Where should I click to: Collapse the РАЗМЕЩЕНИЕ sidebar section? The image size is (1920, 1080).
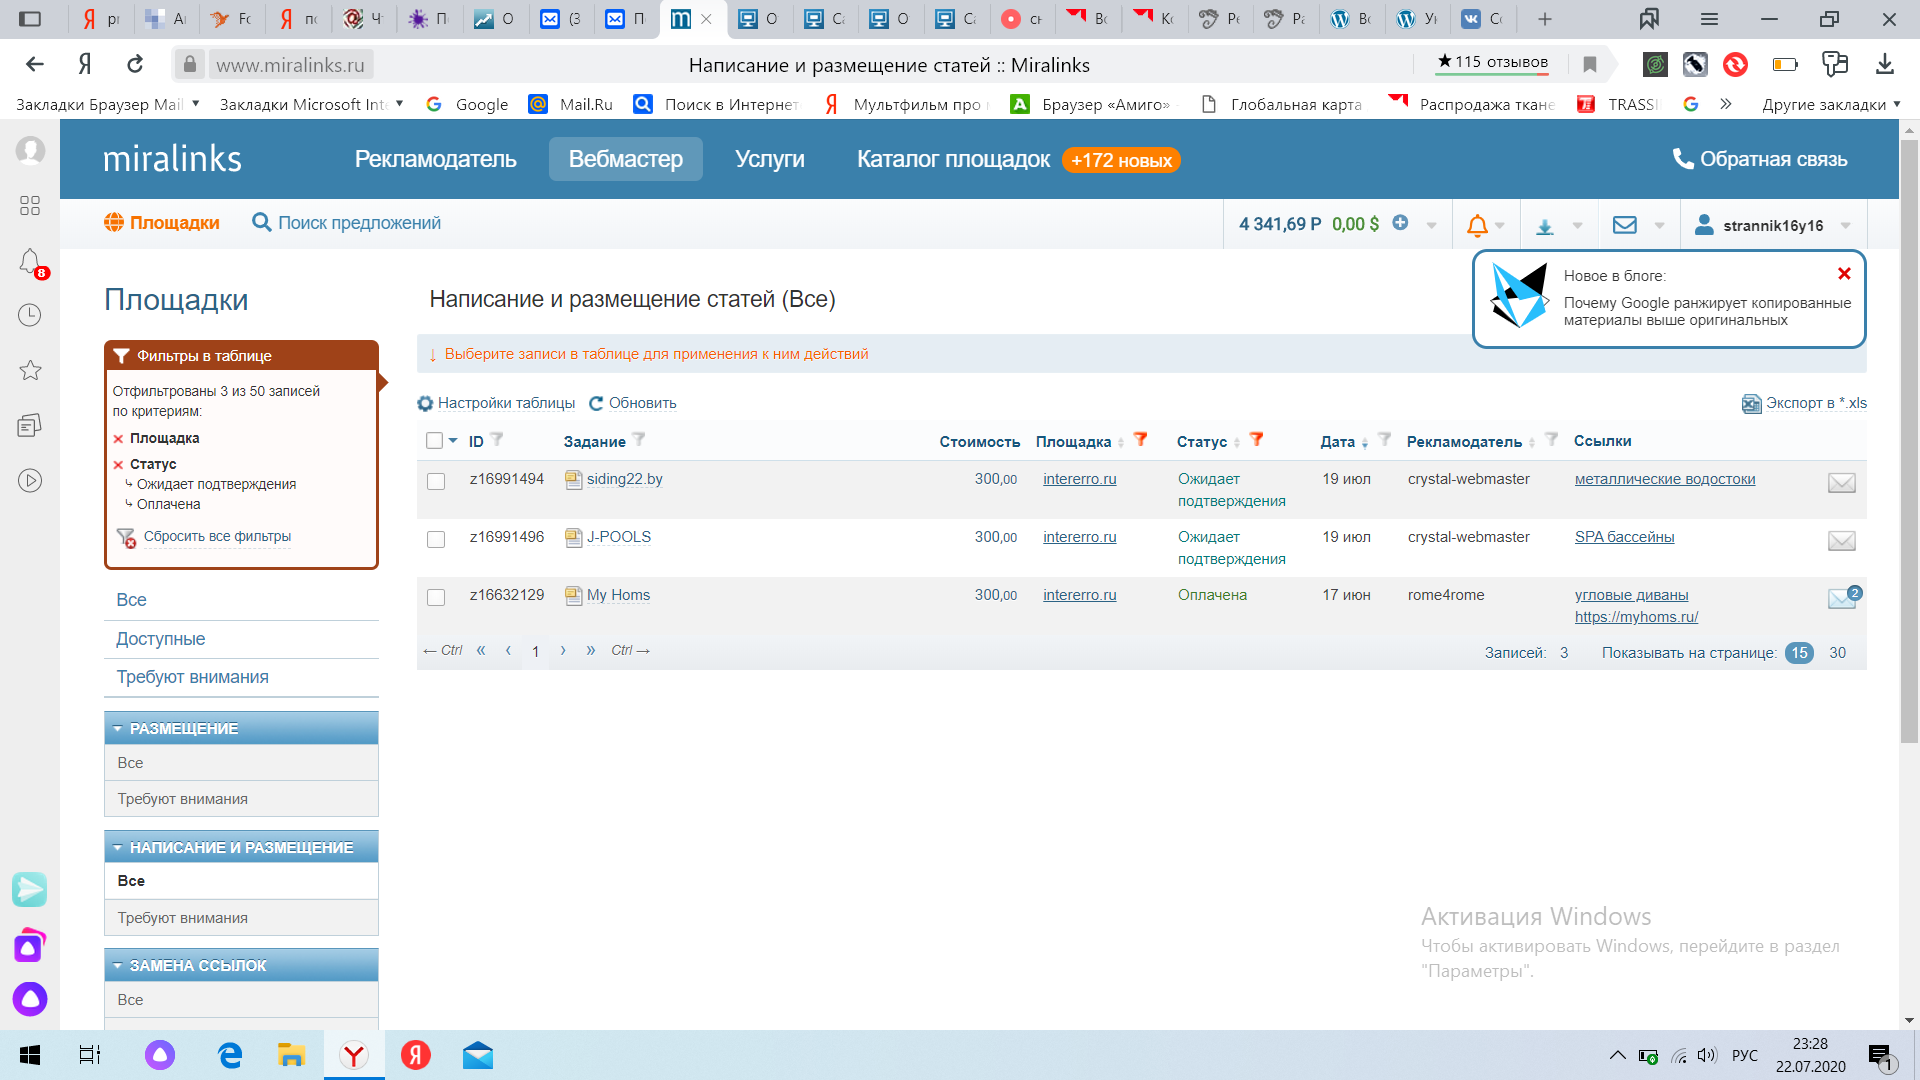click(x=118, y=729)
